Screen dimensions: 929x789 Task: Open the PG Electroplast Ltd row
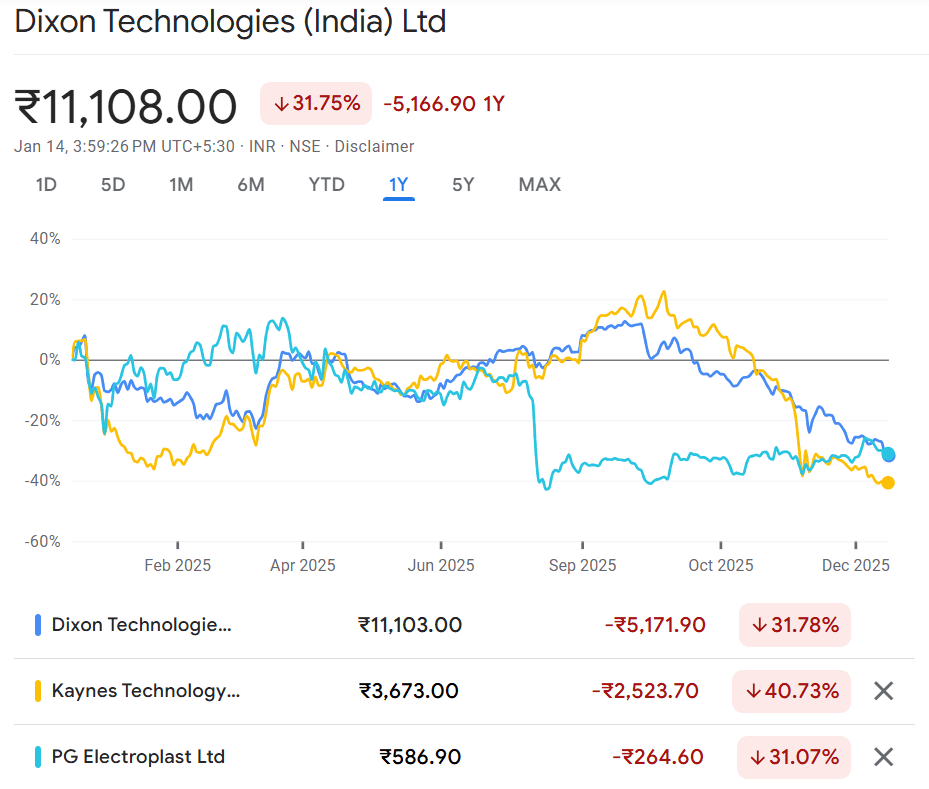tap(138, 757)
